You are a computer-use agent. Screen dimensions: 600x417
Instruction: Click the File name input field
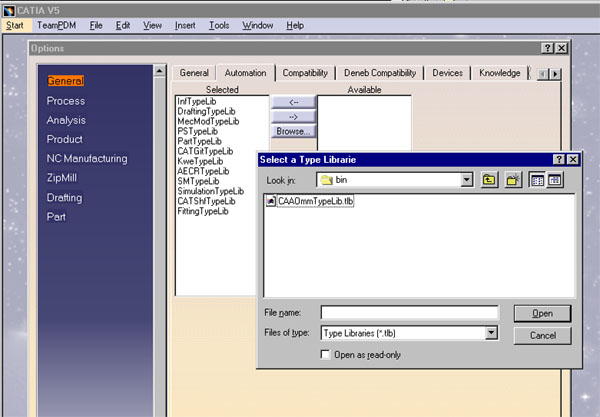click(x=409, y=313)
